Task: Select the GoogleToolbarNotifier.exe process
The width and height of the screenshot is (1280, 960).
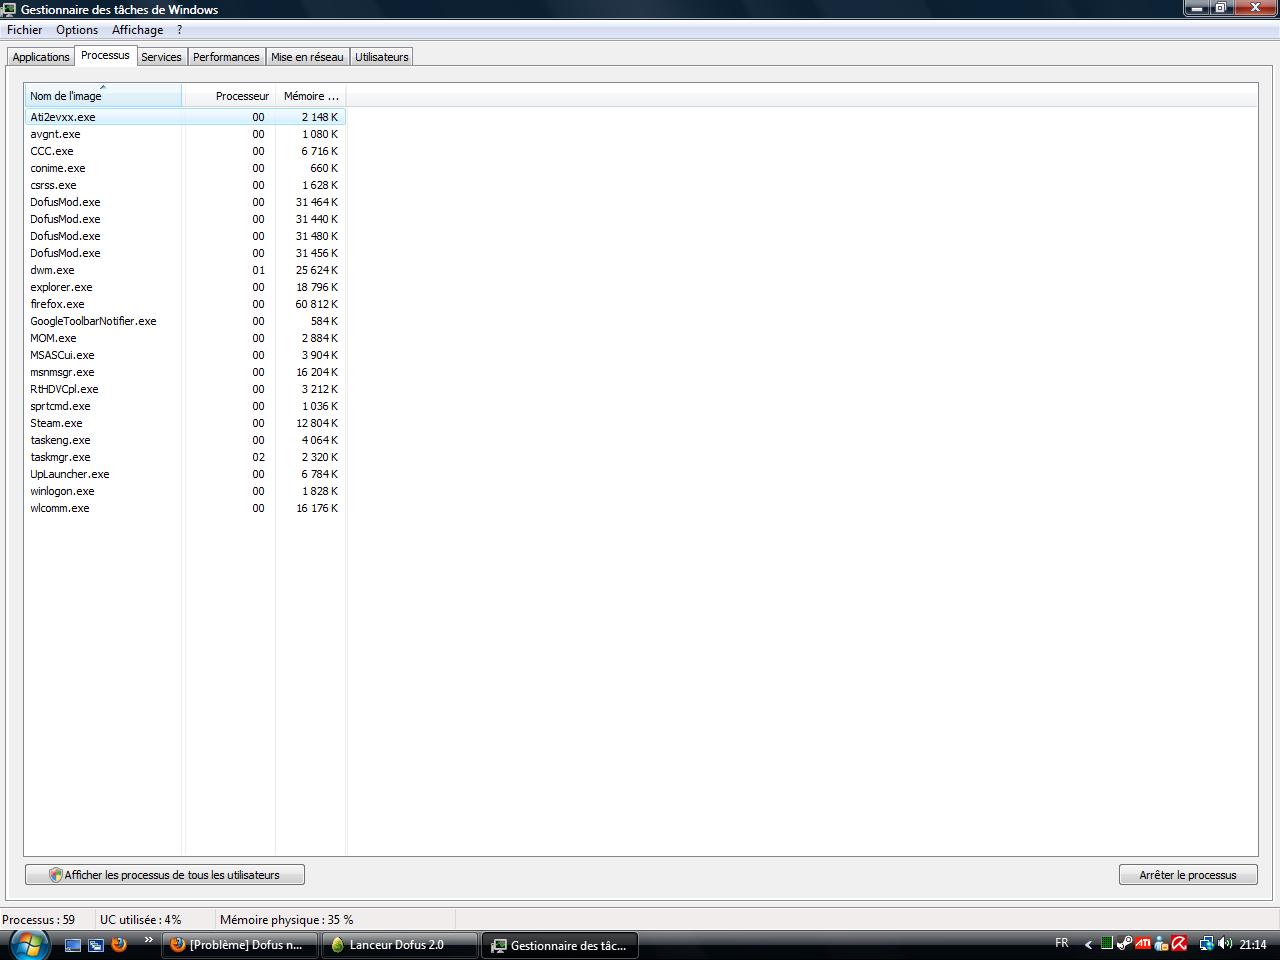Action: pos(185,321)
